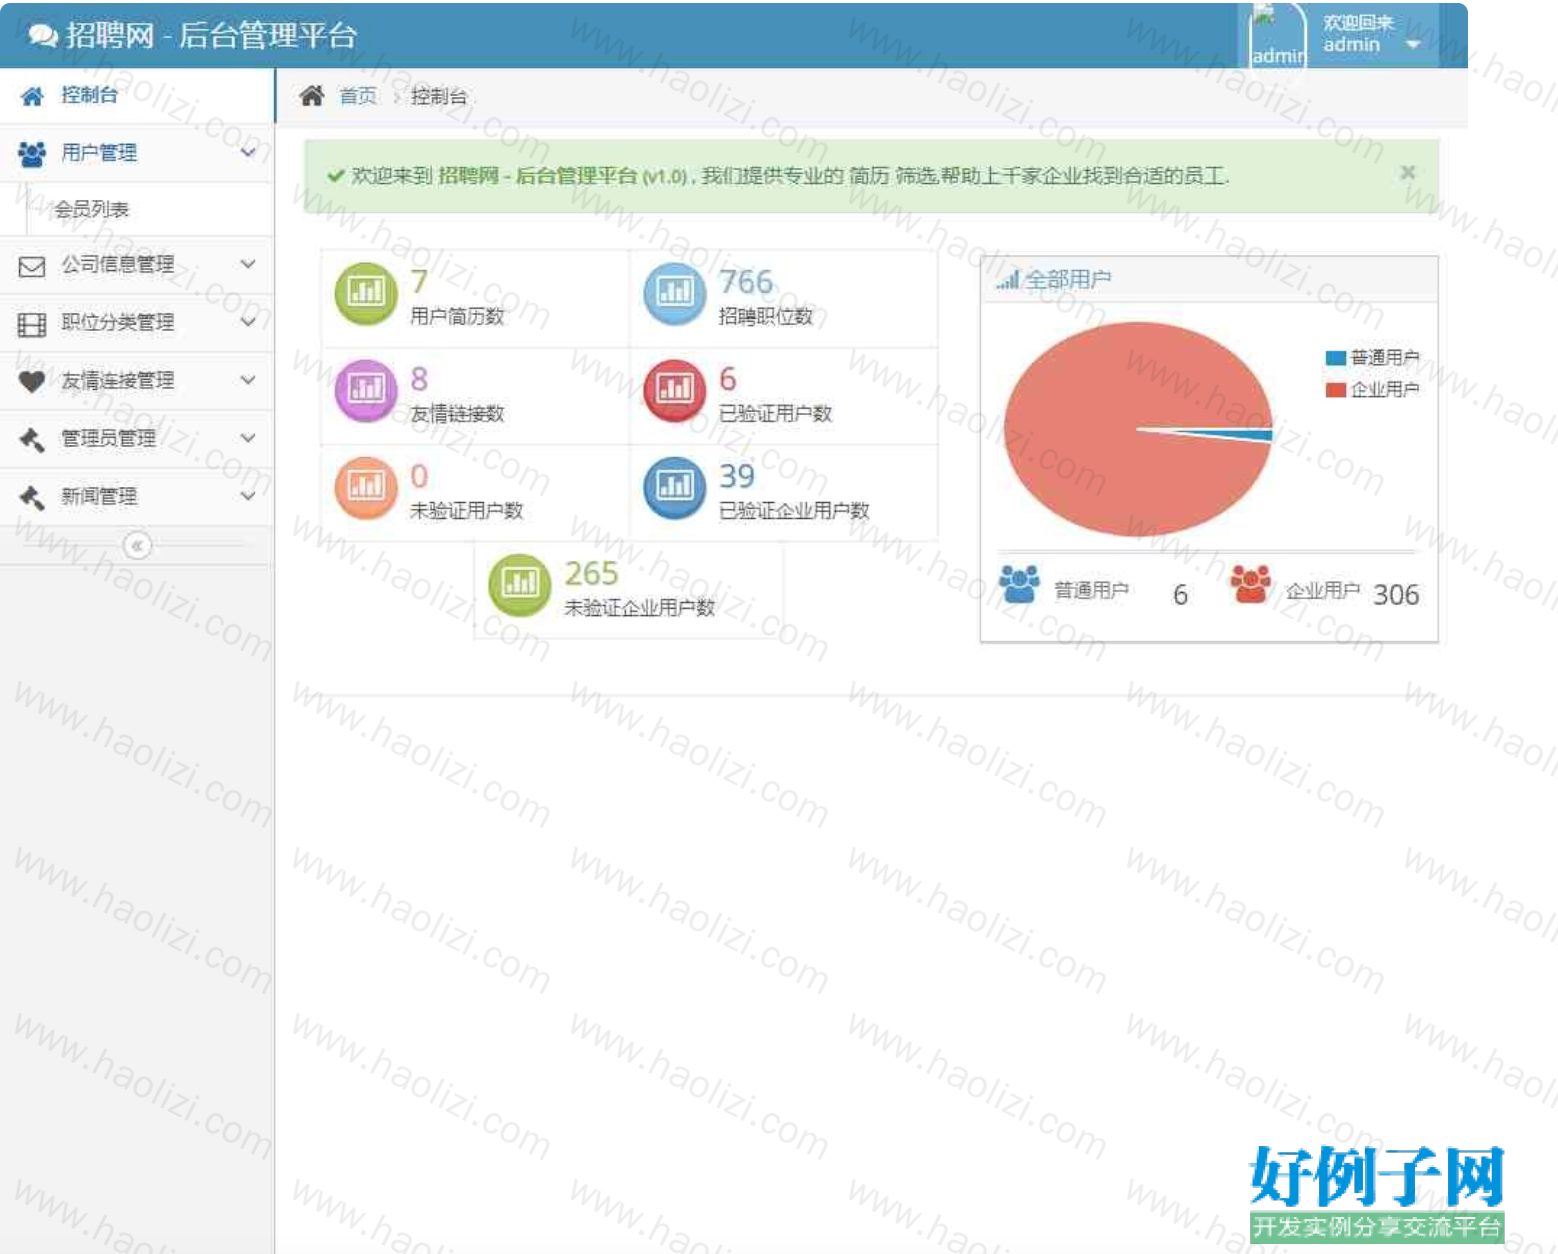Click the 控制台 breadcrumb text
Viewport: 1558px width, 1254px height.
pos(439,96)
